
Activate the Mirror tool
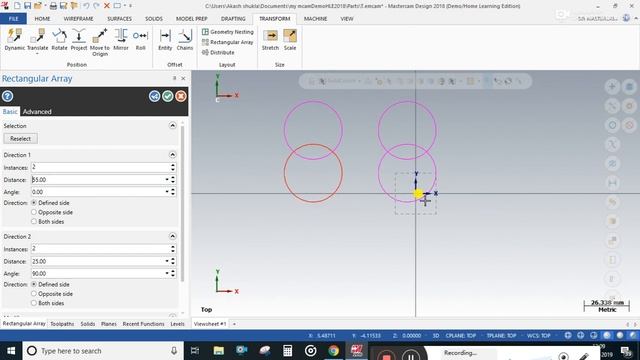pyautogui.click(x=121, y=40)
